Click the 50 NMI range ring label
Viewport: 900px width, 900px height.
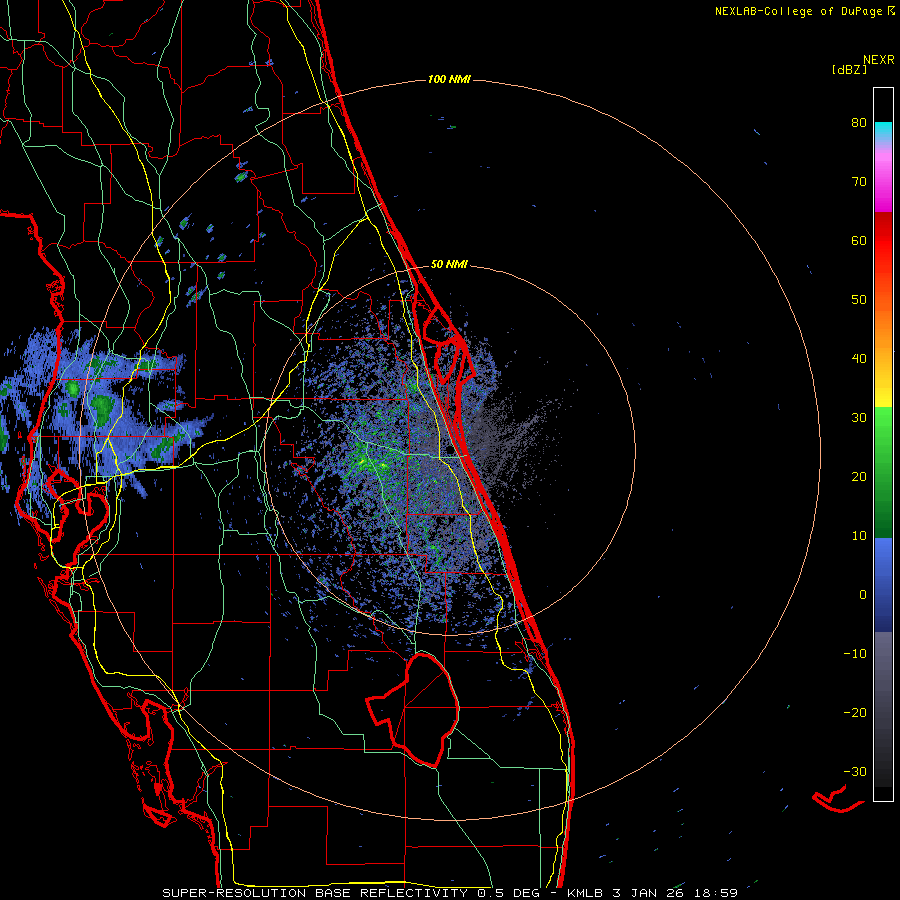point(449,265)
